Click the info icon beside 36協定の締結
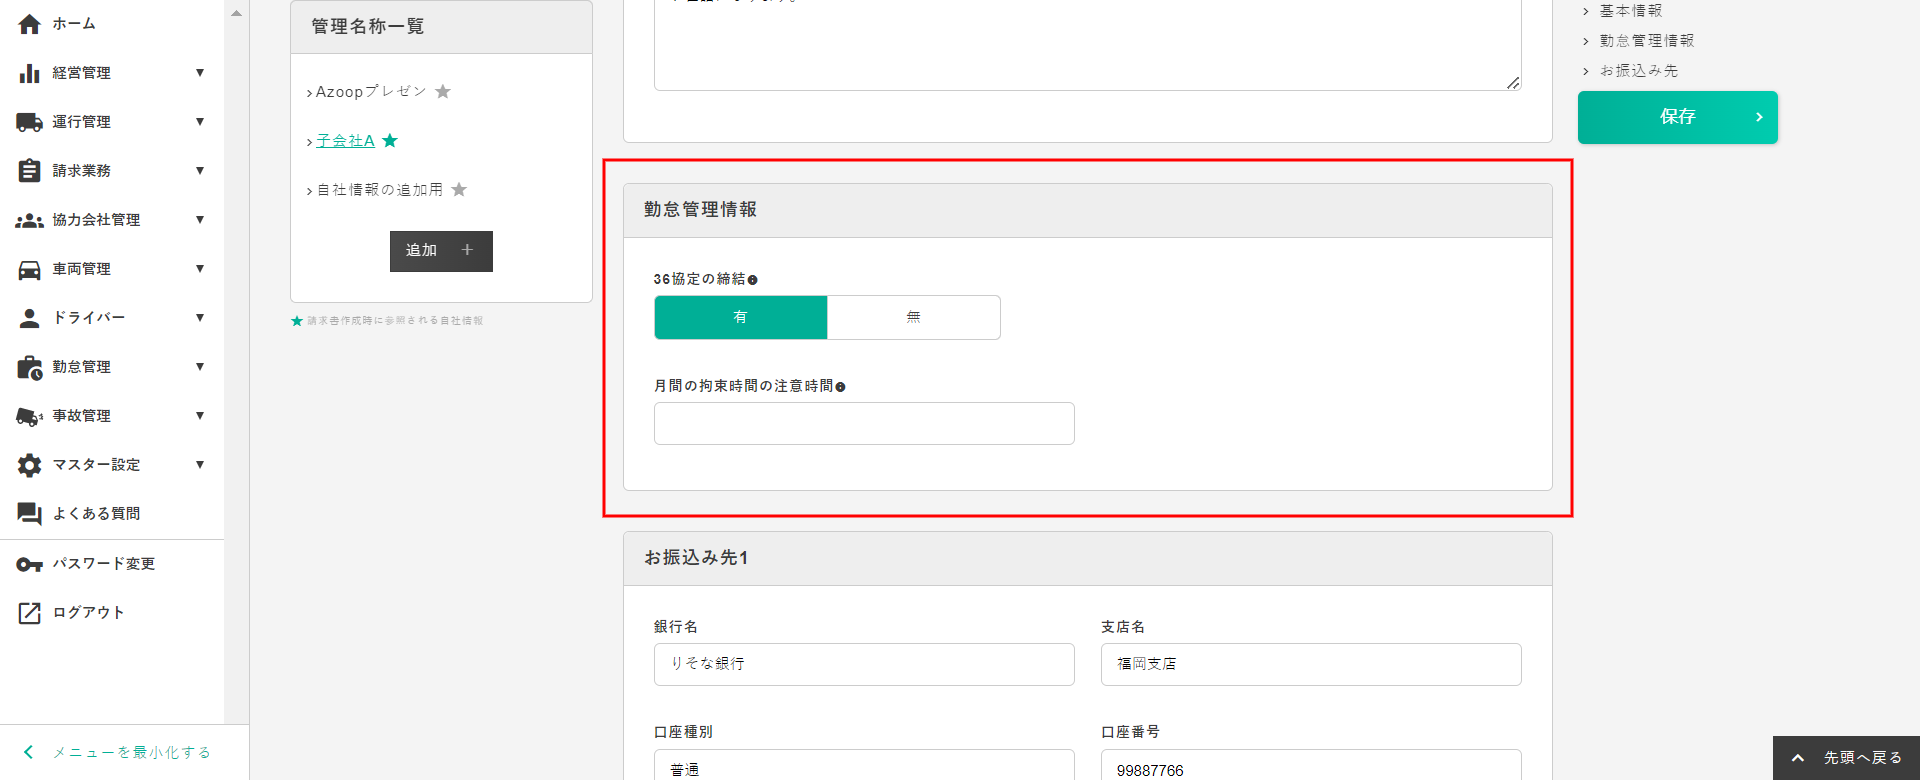1920x780 pixels. (x=753, y=280)
